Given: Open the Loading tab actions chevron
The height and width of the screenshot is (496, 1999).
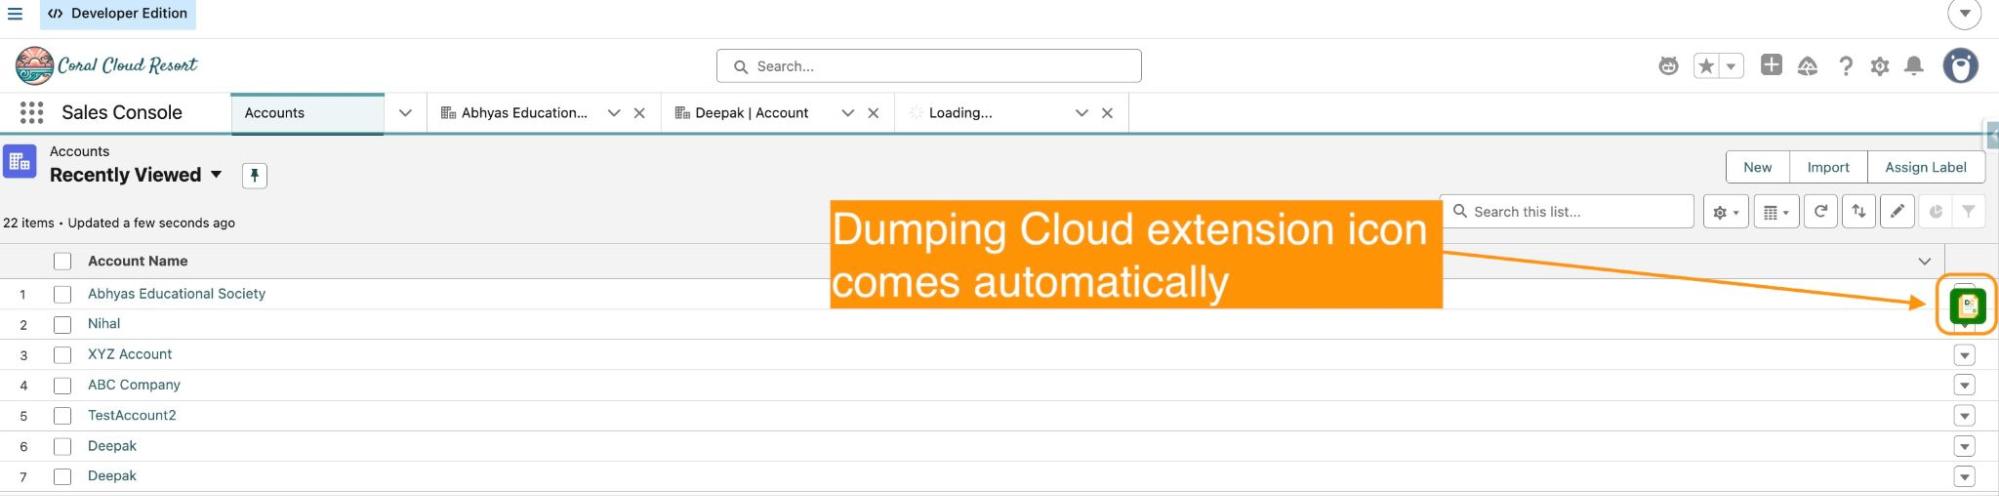Looking at the screenshot, I should (1081, 113).
